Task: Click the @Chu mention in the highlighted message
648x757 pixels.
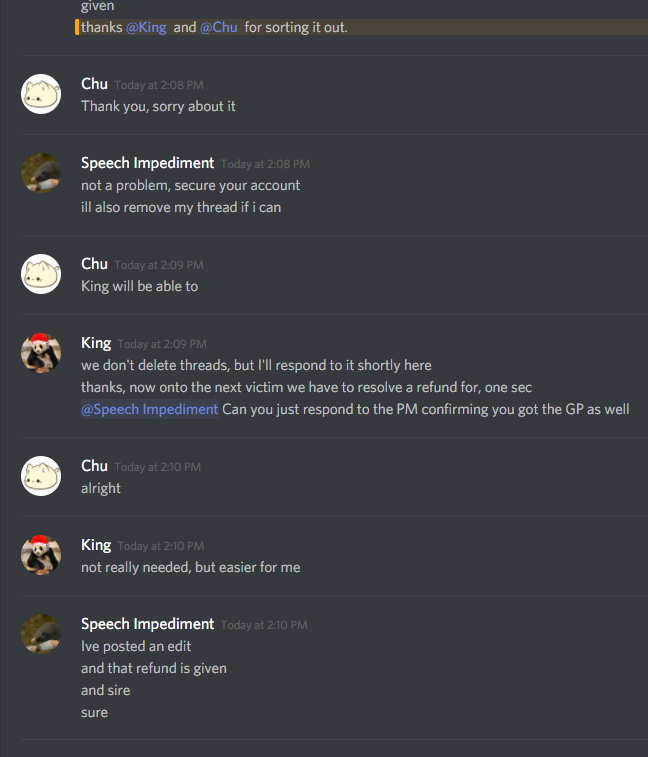Action: pos(219,28)
